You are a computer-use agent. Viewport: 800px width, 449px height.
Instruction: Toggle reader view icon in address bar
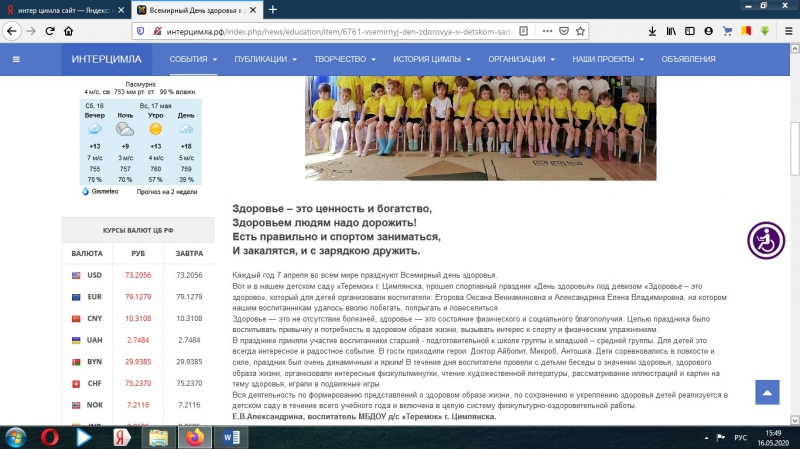523,31
